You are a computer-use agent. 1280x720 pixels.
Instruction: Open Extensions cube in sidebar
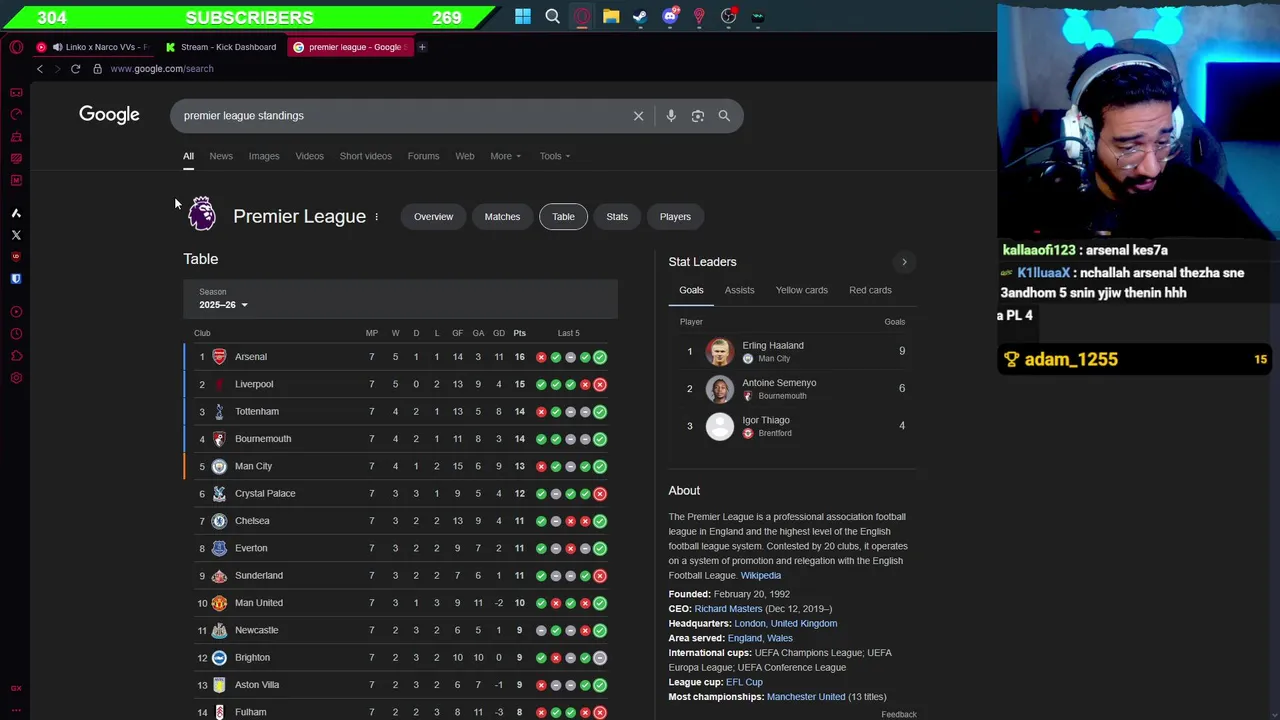tap(16, 356)
